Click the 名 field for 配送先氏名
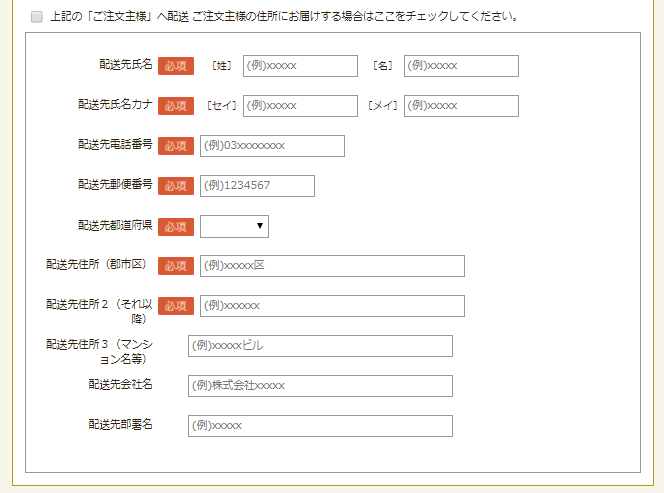Screen dimensions: 664x493 click(x=461, y=66)
